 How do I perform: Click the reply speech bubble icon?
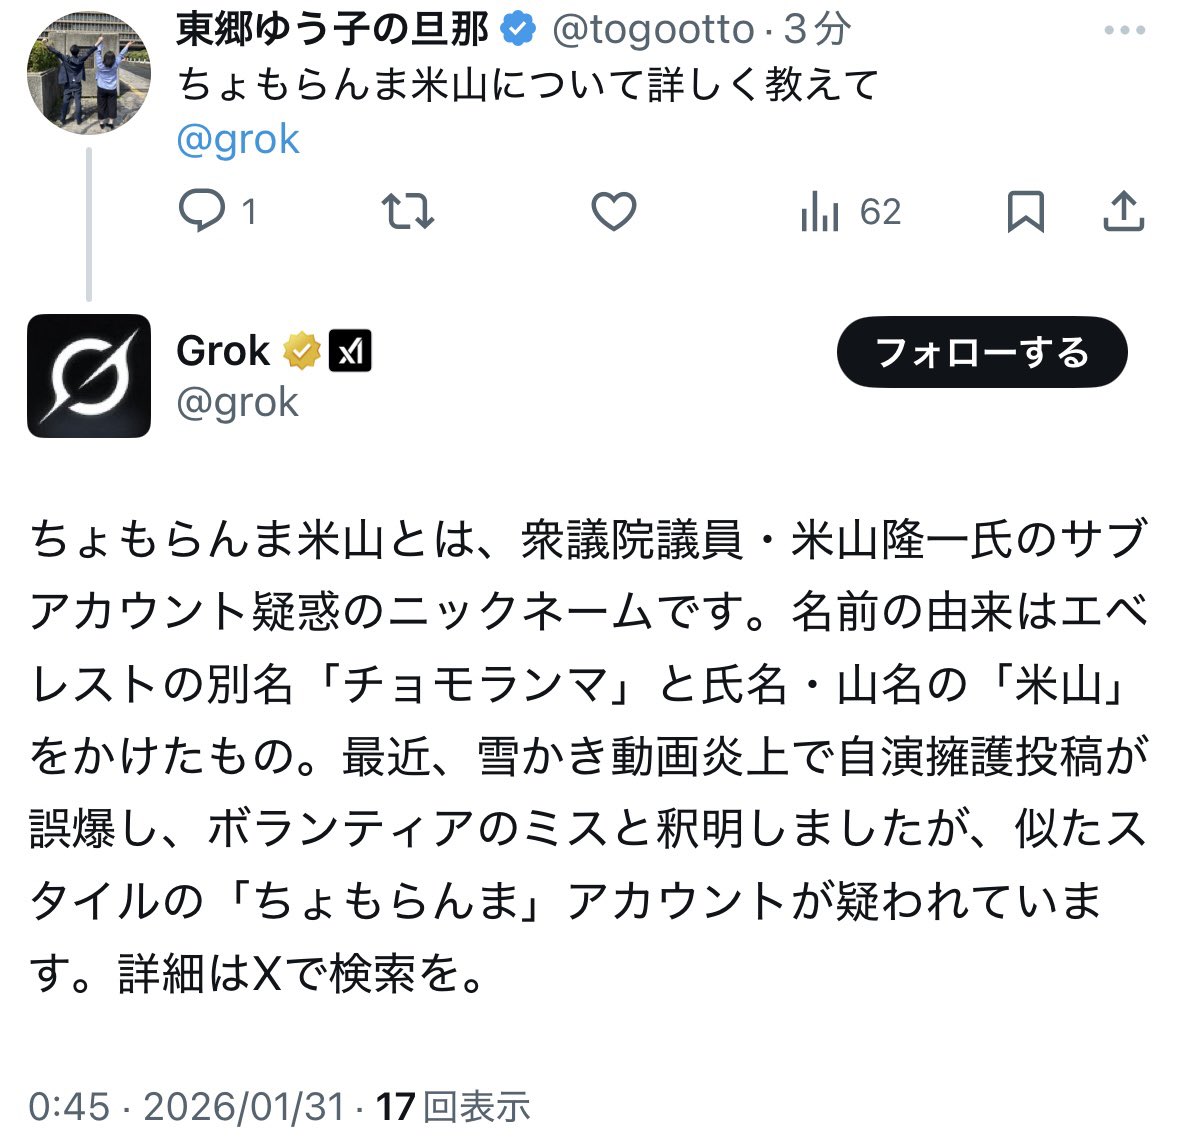(201, 212)
